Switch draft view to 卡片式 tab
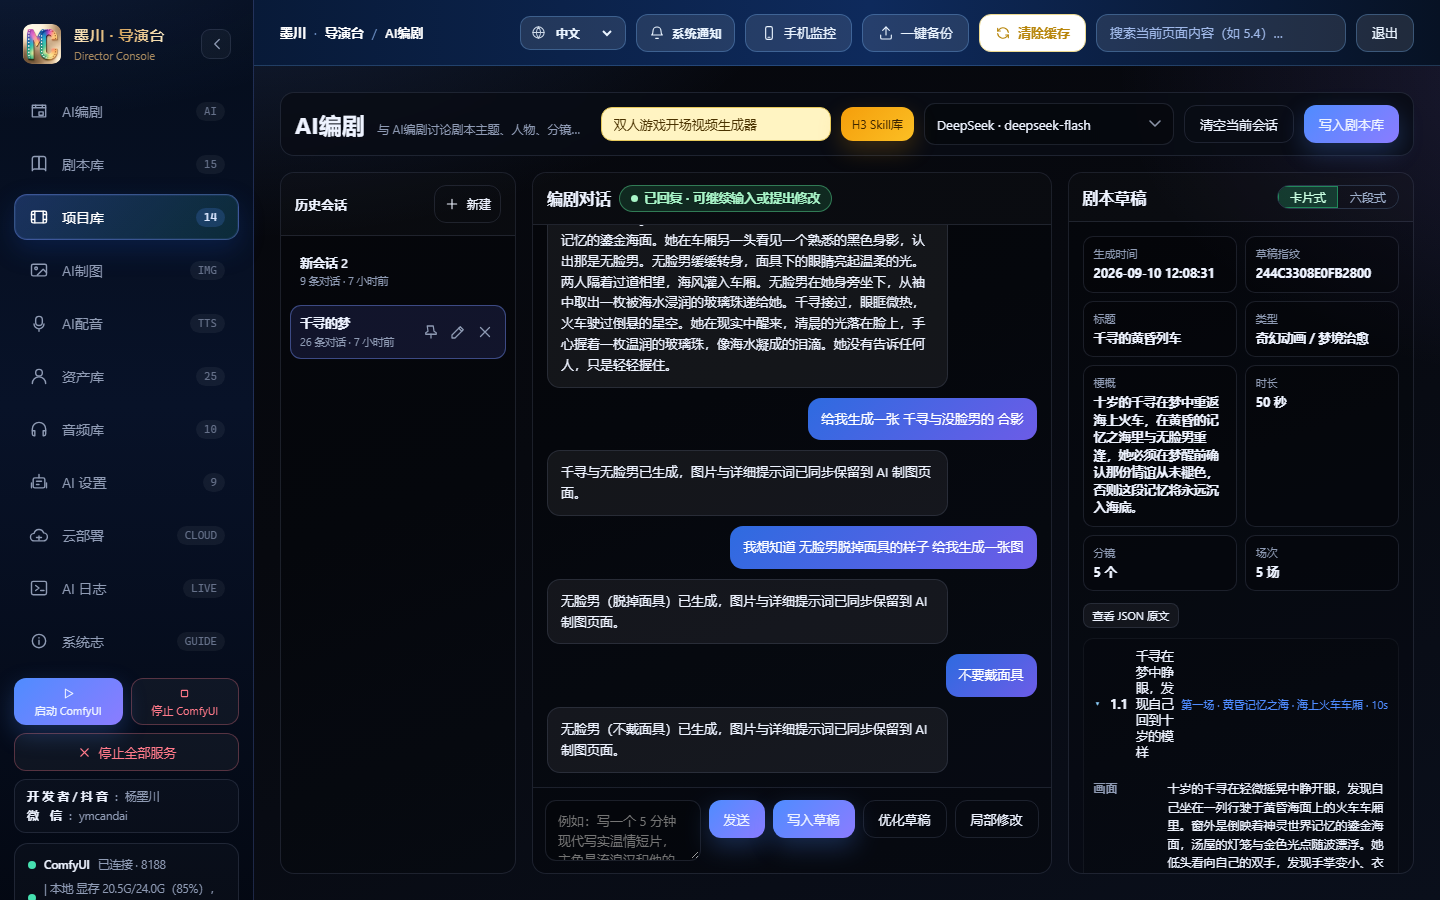The image size is (1440, 900). (x=1307, y=198)
